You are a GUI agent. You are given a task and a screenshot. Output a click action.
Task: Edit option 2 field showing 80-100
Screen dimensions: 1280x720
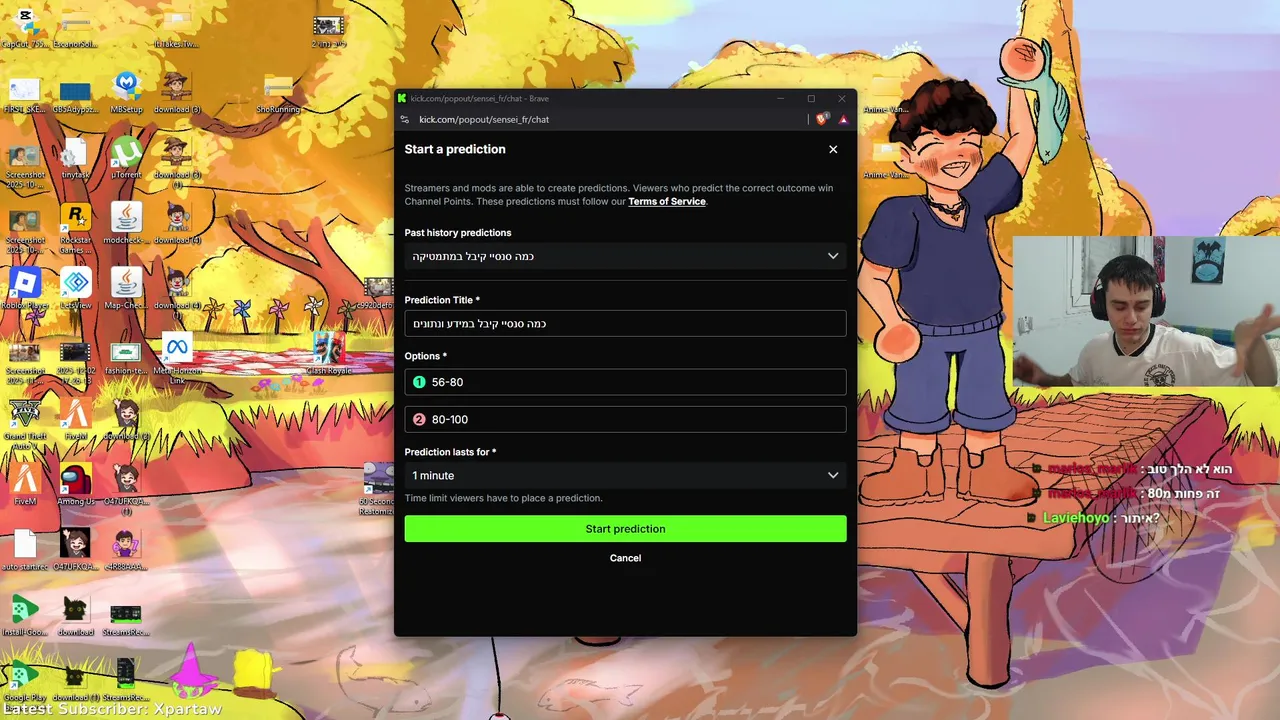click(x=625, y=419)
